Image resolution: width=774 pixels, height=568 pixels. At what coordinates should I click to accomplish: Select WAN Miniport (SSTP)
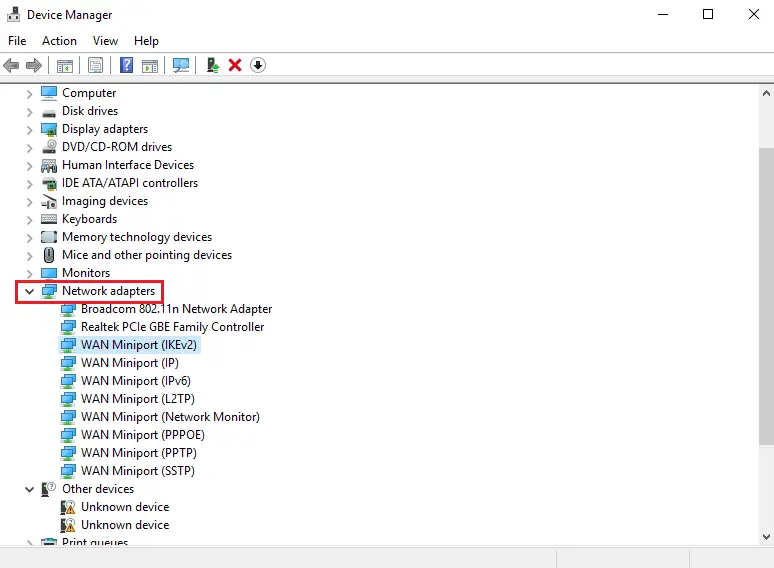click(x=138, y=471)
